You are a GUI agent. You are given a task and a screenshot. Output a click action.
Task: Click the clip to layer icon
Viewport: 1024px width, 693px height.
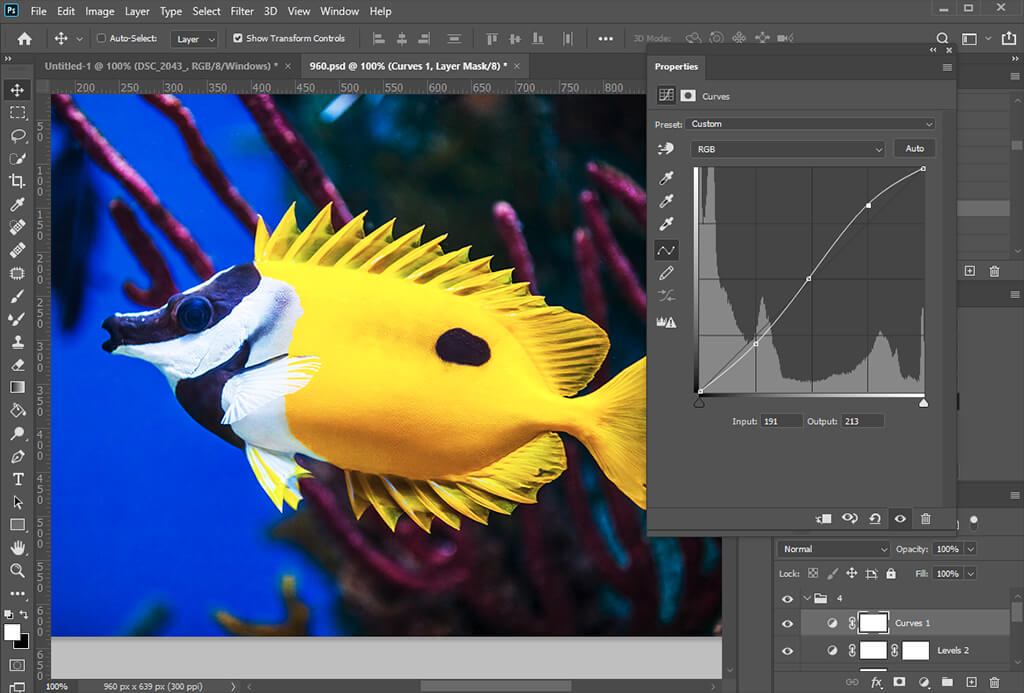[x=824, y=519]
